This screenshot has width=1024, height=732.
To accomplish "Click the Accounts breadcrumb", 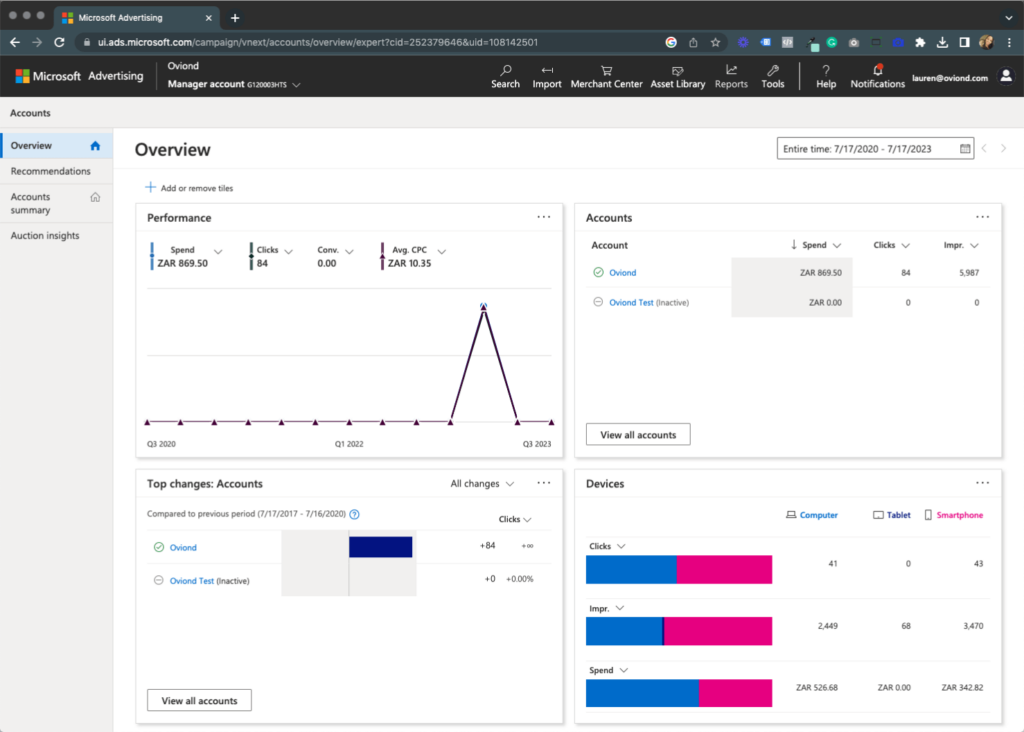I will click(x=30, y=113).
